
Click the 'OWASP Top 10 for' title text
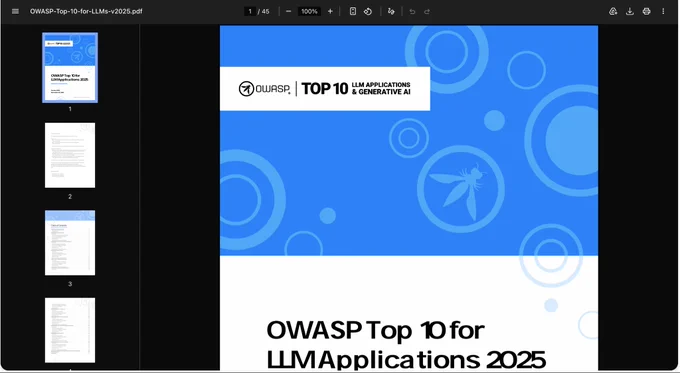click(x=376, y=330)
